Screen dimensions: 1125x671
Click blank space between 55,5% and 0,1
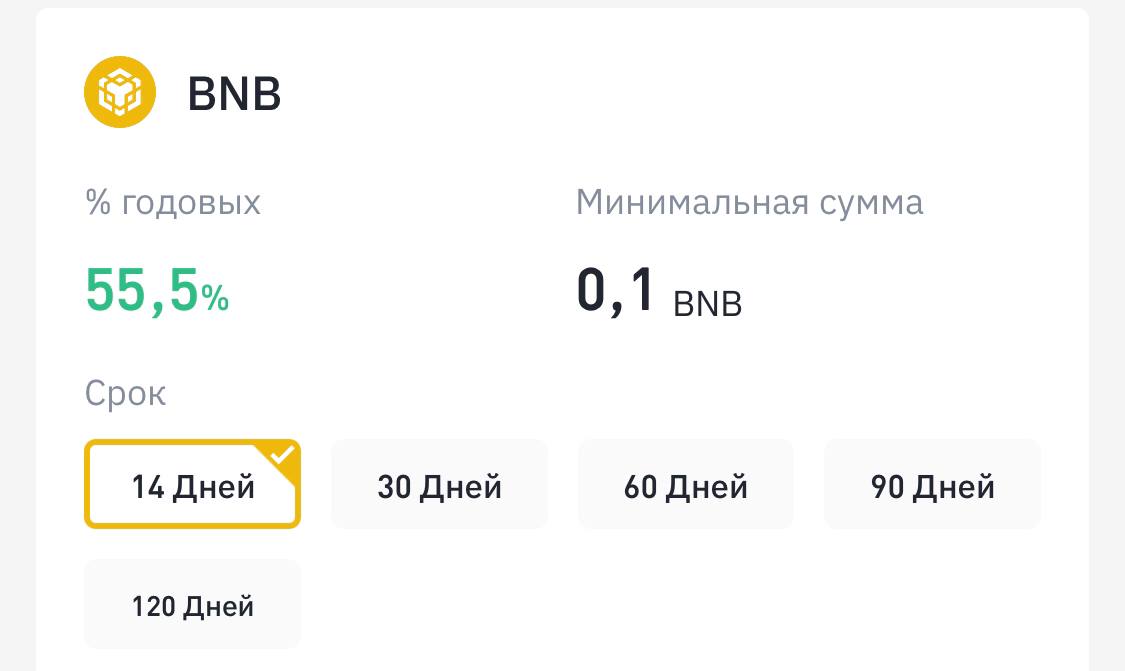point(400,292)
